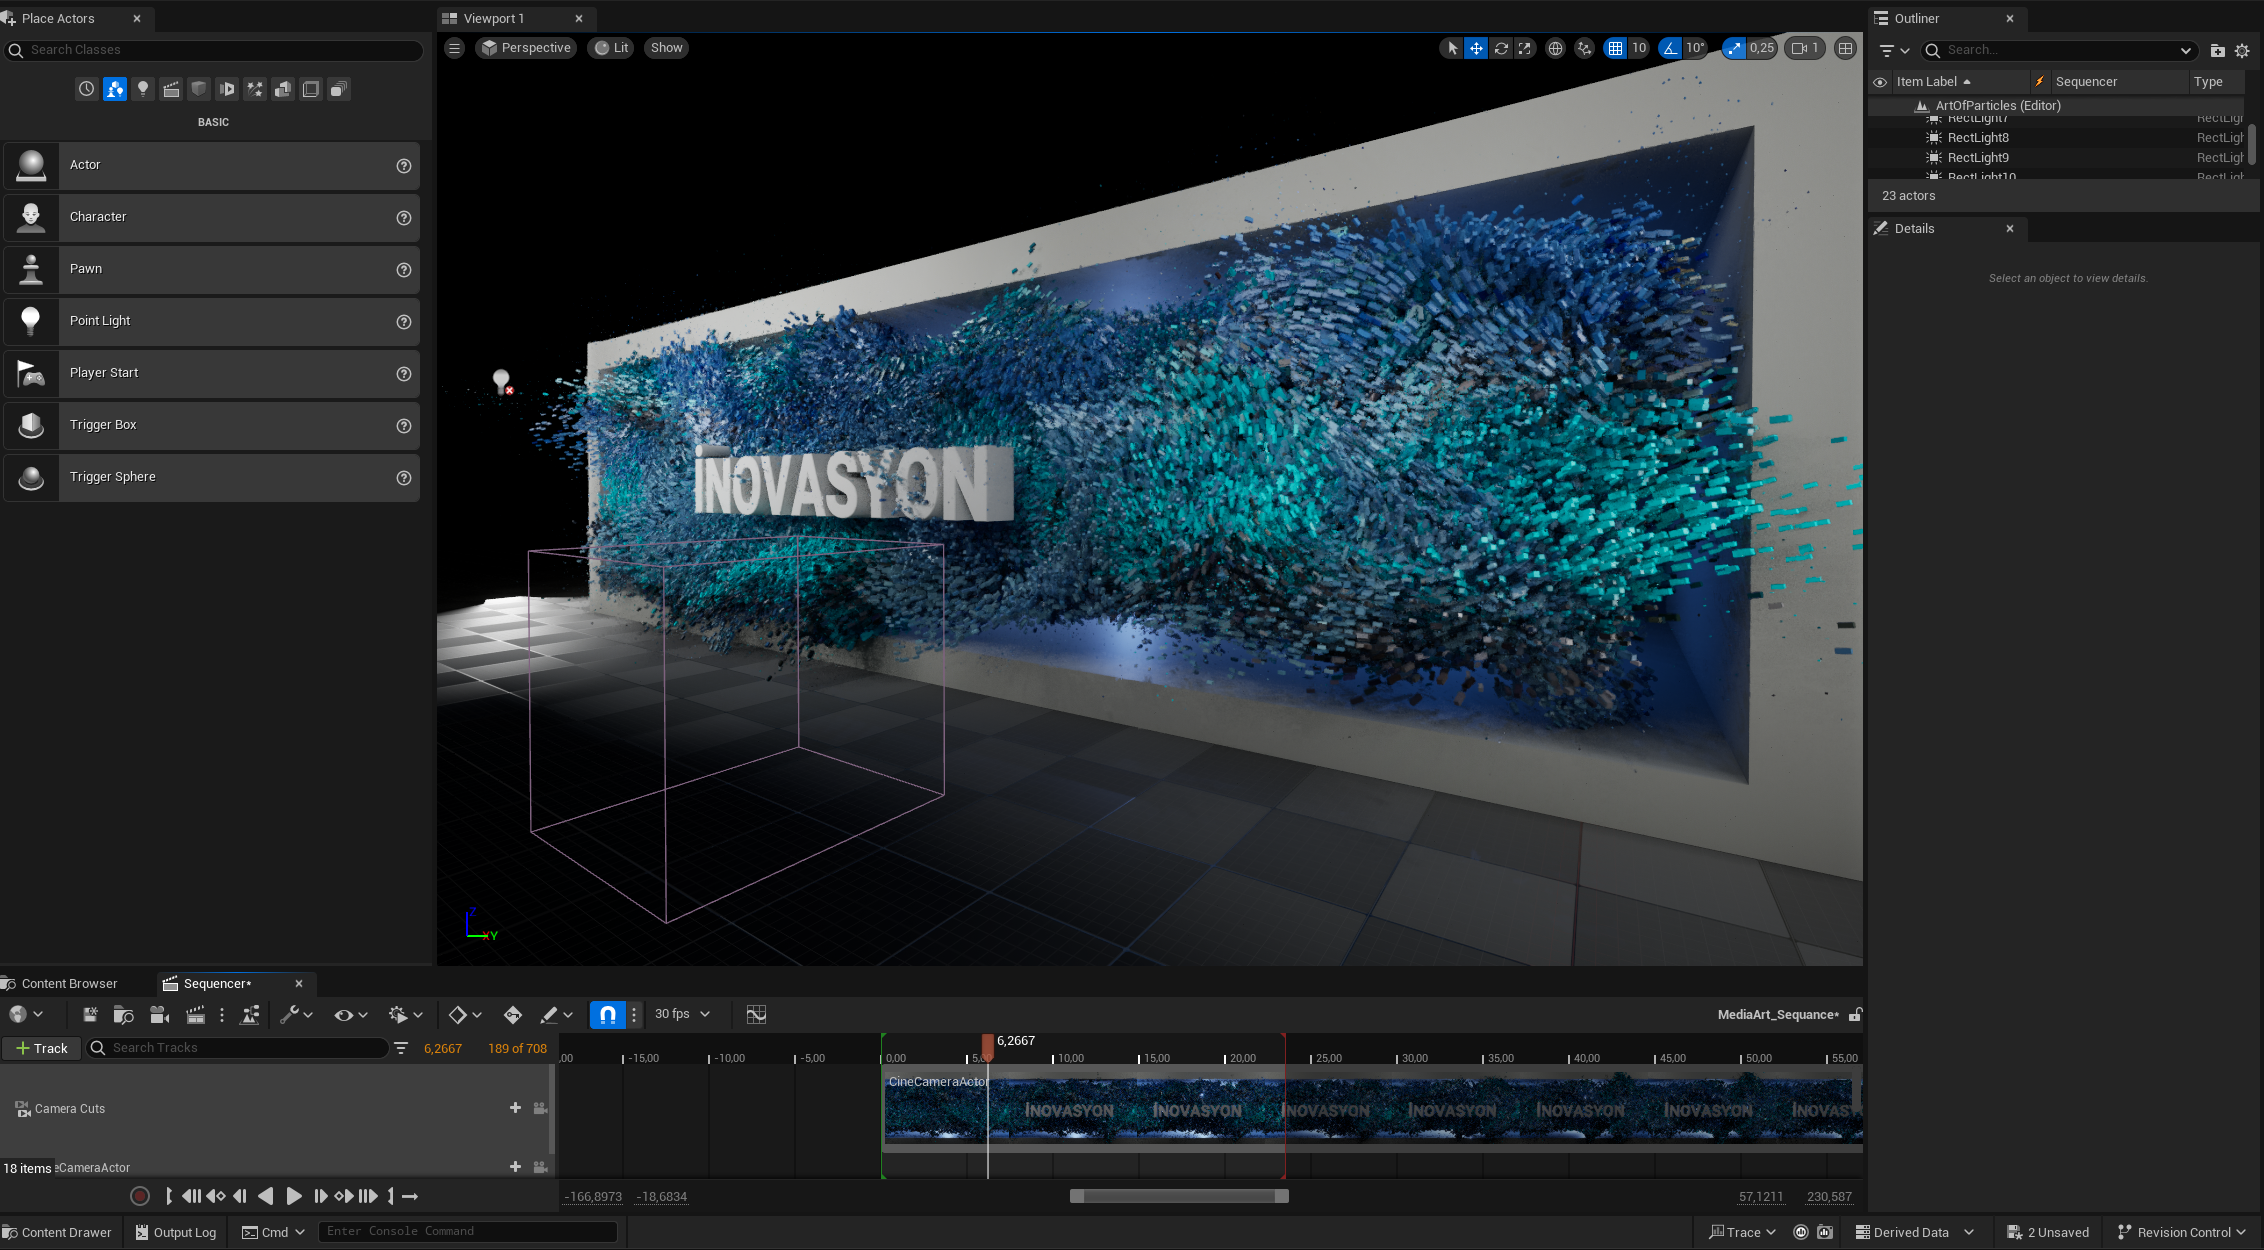Toggle the Outliner visibility eye column
This screenshot has height=1250, width=2264.
coord(1880,82)
